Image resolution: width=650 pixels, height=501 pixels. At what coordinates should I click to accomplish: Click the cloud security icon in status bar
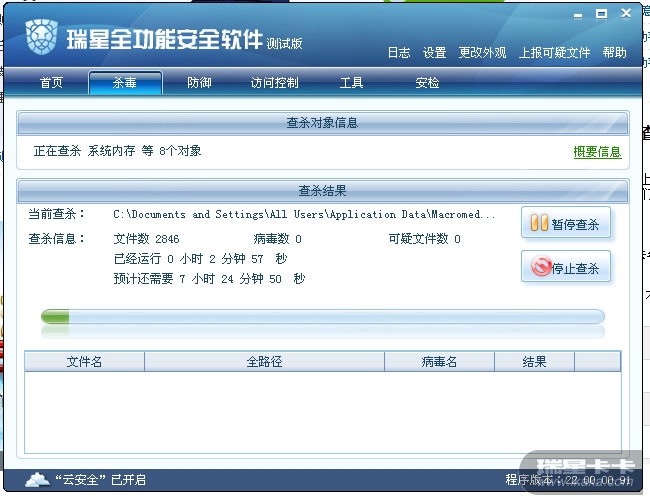tap(38, 479)
